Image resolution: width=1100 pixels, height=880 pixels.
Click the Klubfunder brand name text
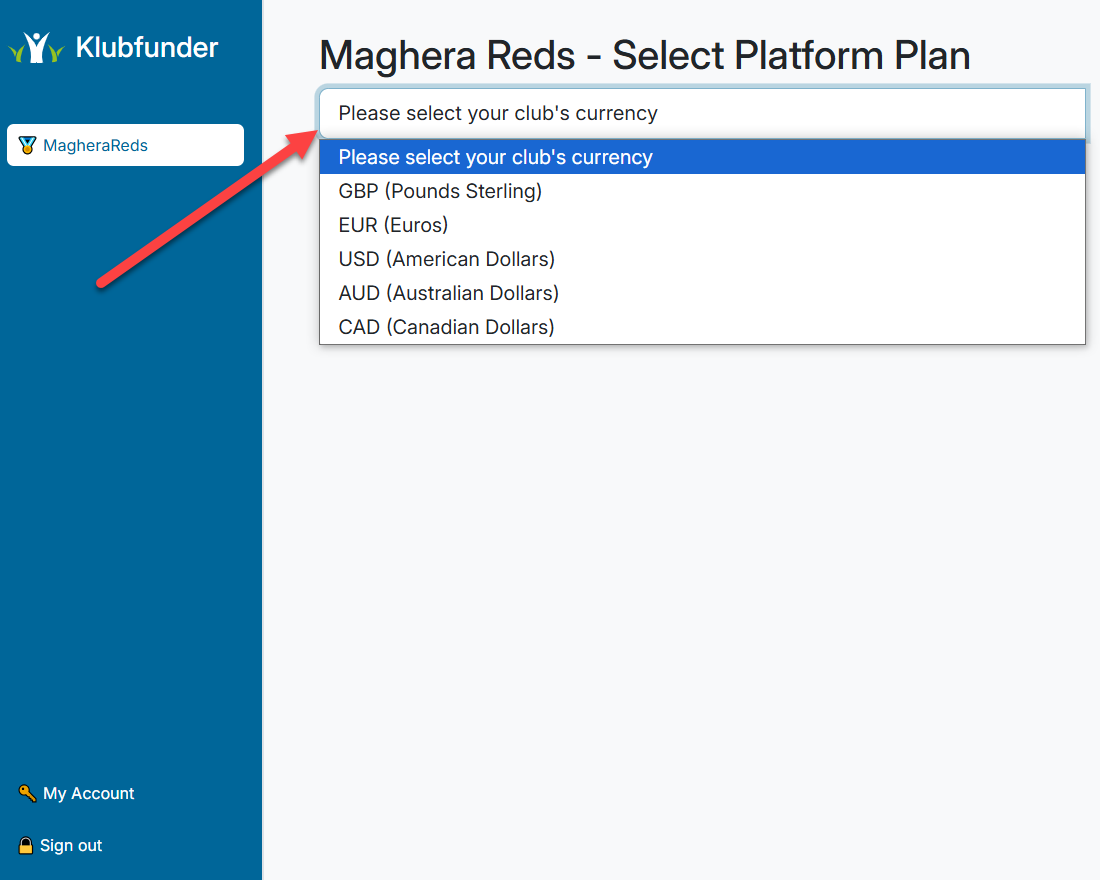[147, 47]
